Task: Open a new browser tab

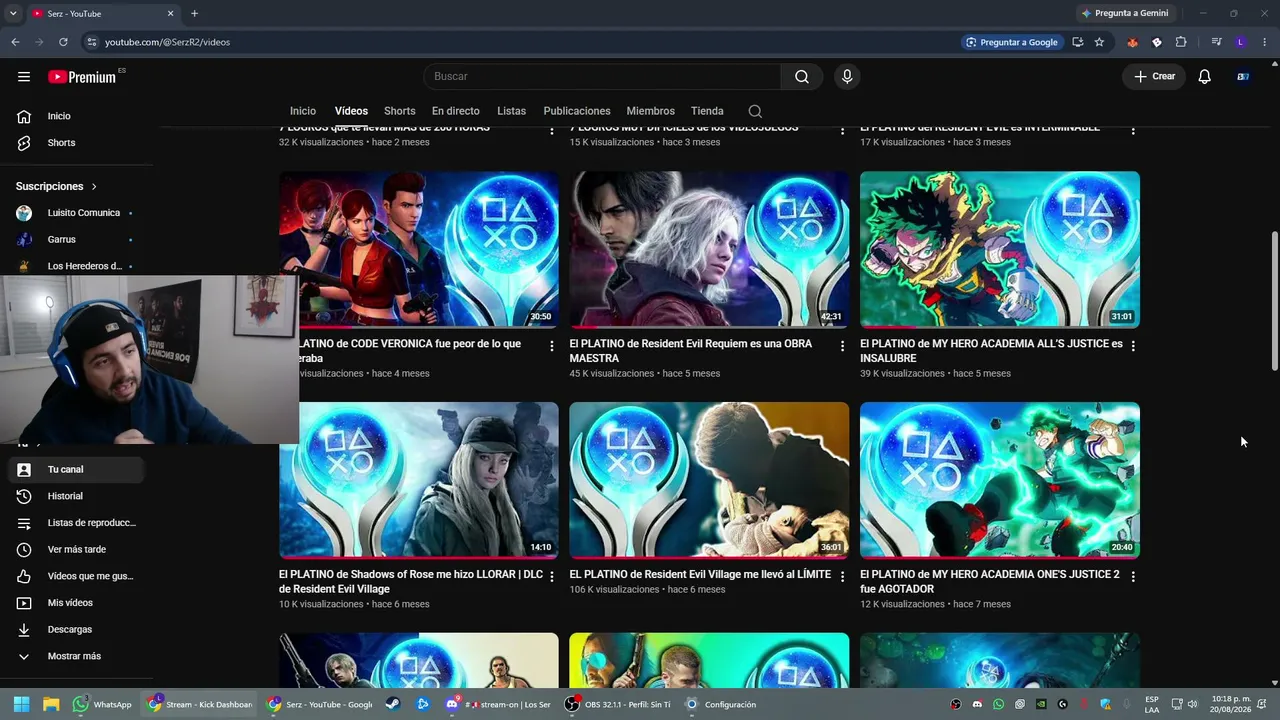Action: (x=194, y=14)
